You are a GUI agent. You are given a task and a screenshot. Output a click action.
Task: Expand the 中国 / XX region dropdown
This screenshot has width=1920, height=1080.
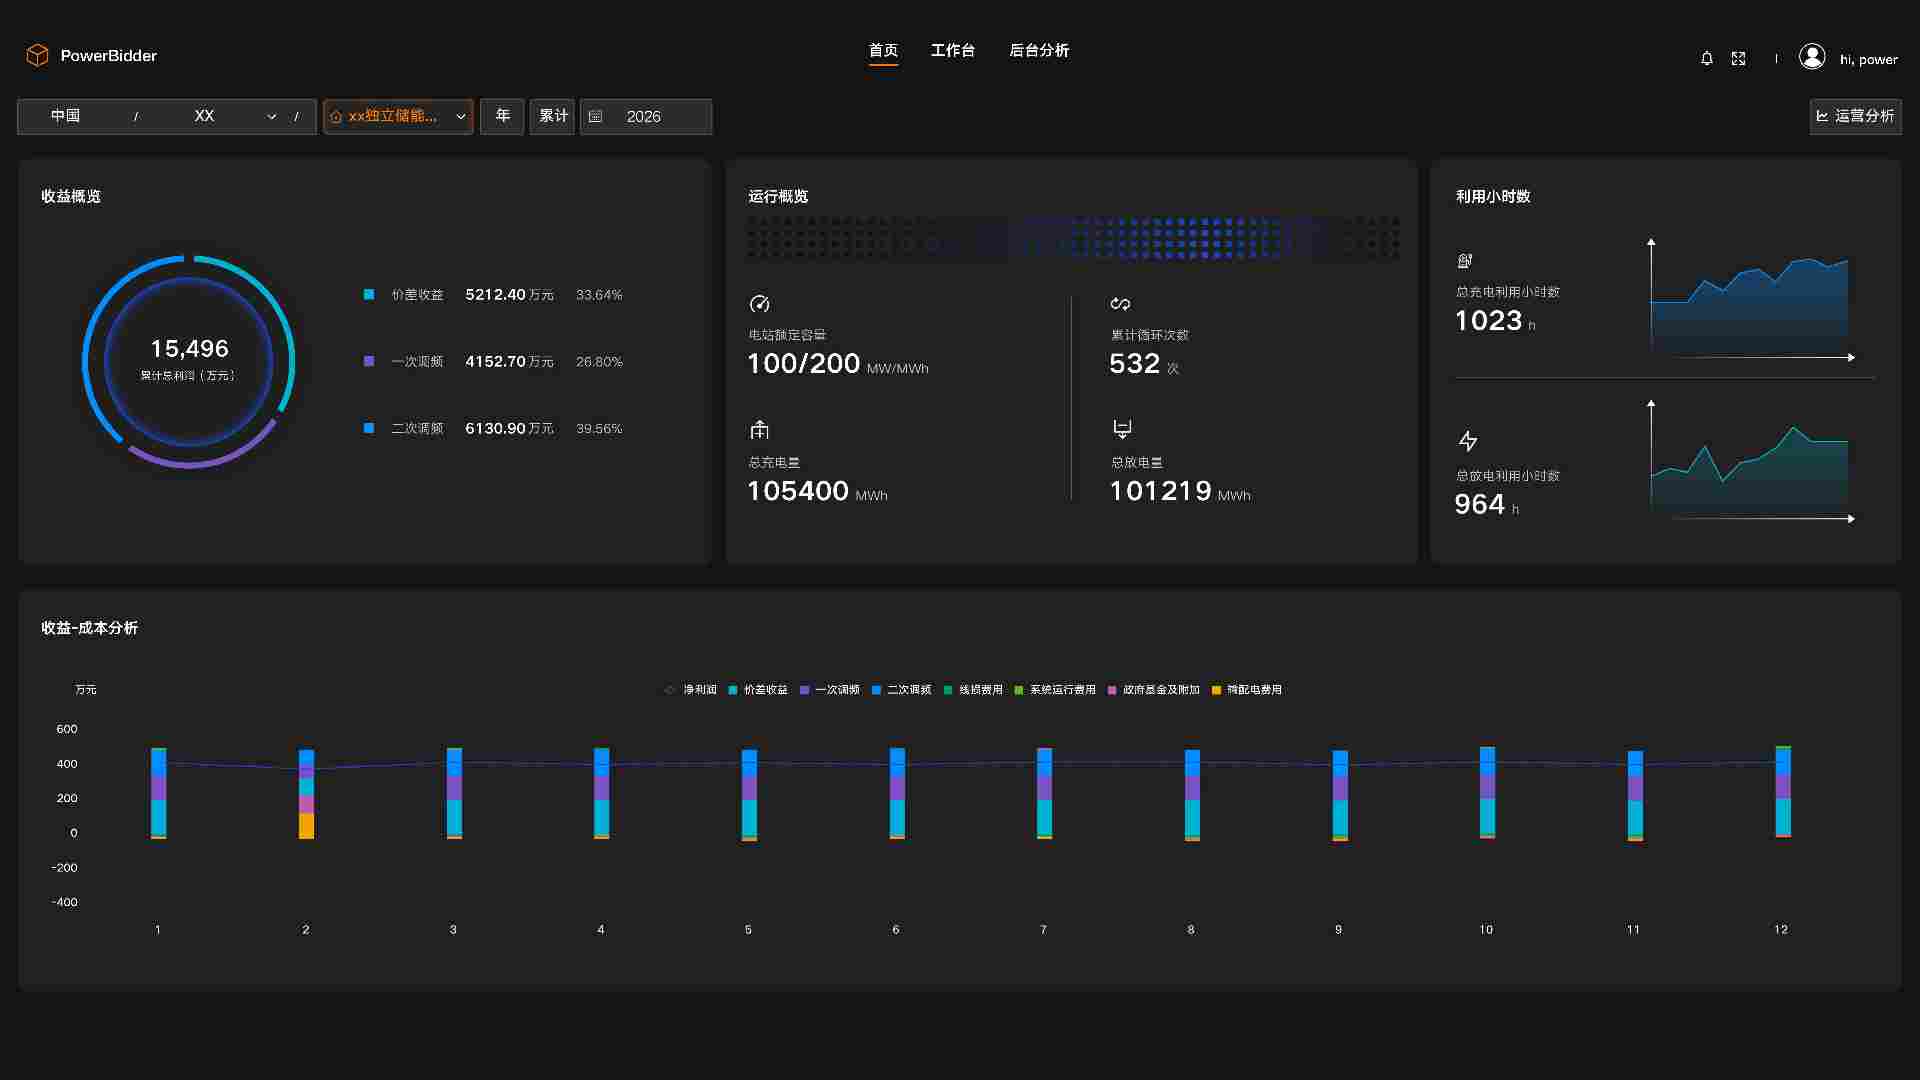click(x=271, y=117)
